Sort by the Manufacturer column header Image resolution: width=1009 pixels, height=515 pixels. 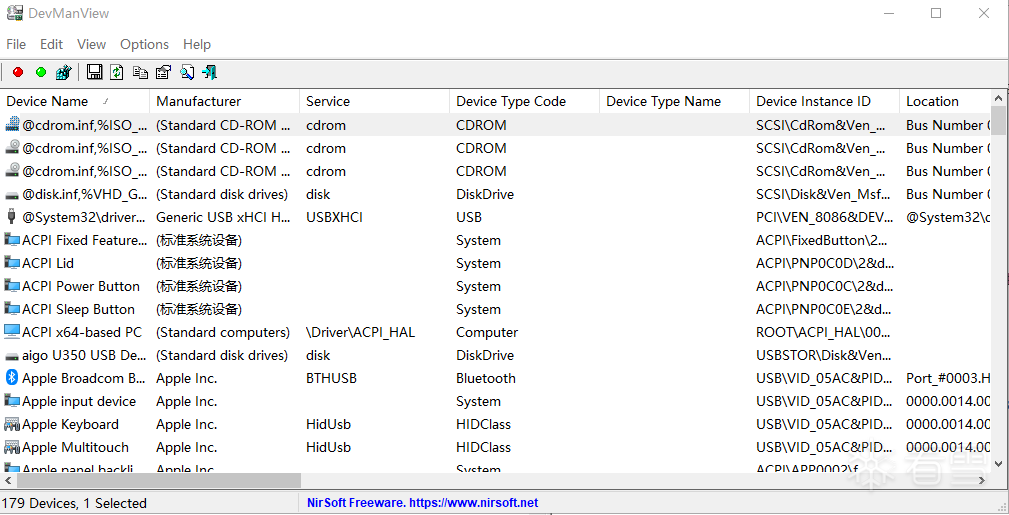pyautogui.click(x=198, y=101)
